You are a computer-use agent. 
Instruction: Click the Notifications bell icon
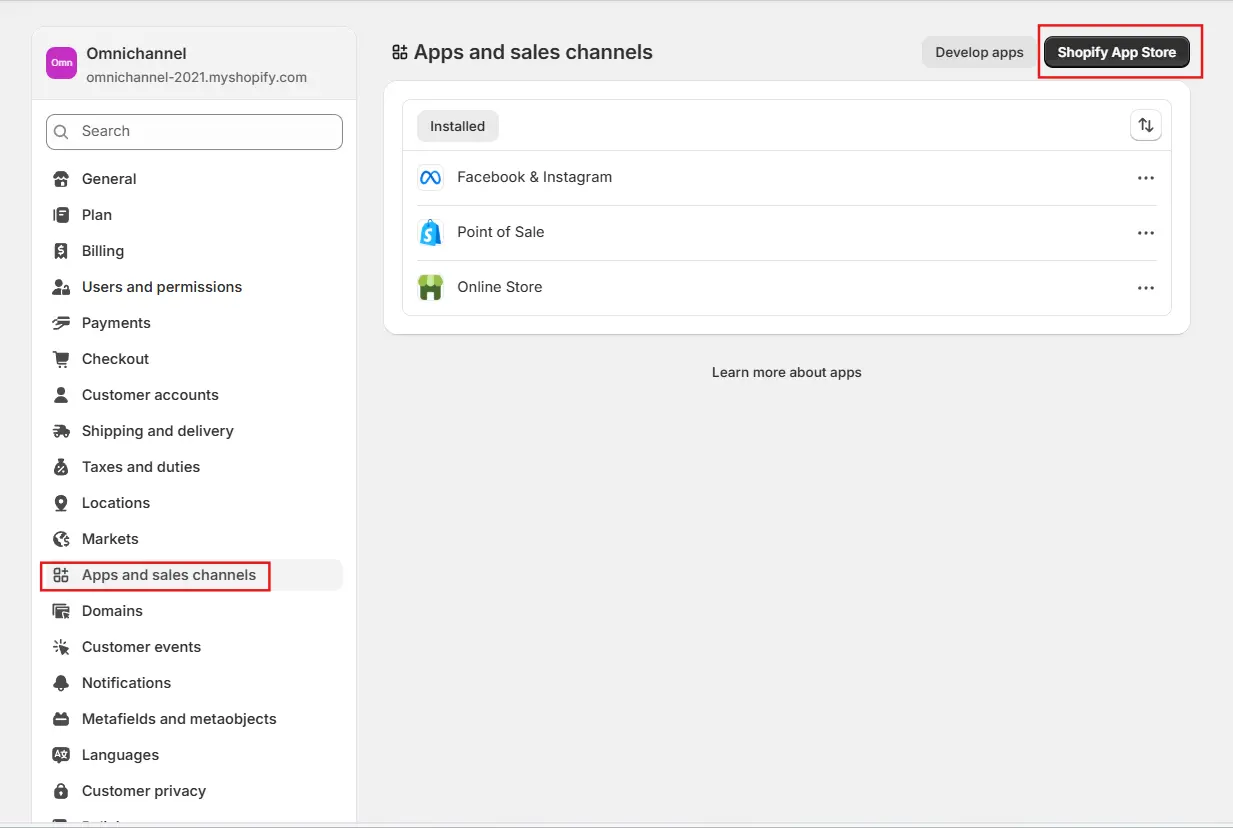coord(62,682)
